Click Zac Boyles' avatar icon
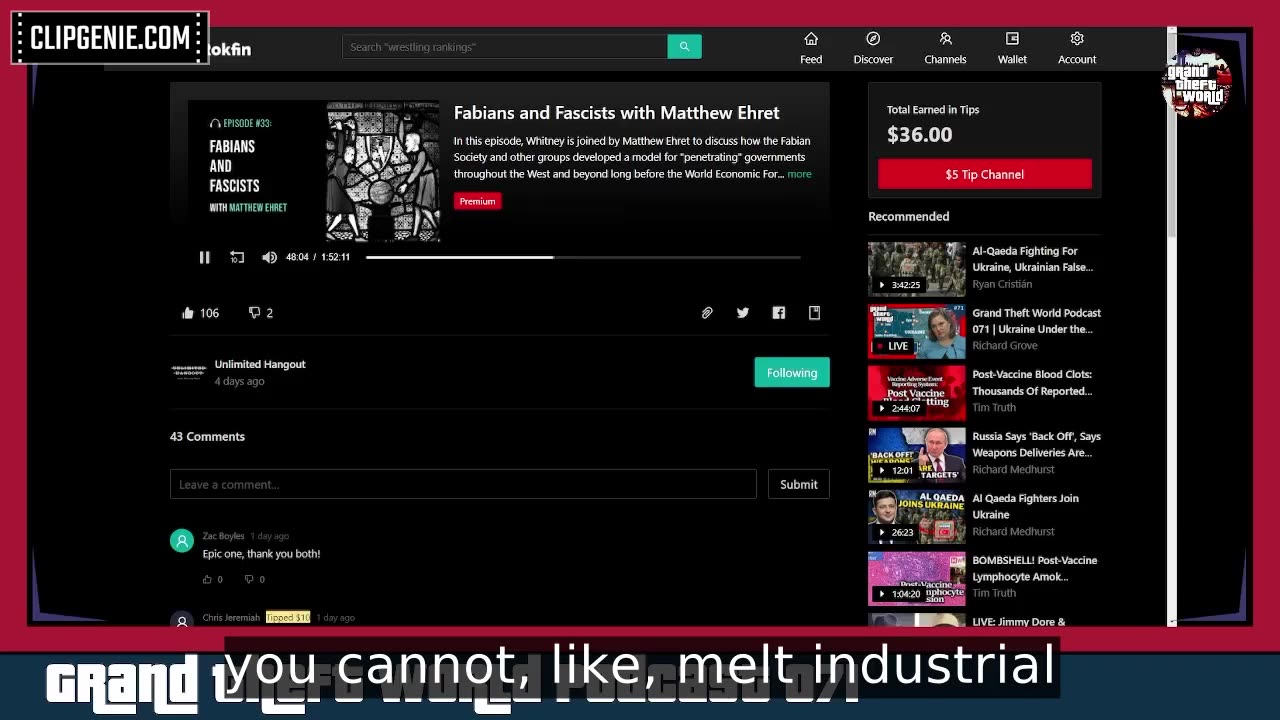 (x=182, y=541)
